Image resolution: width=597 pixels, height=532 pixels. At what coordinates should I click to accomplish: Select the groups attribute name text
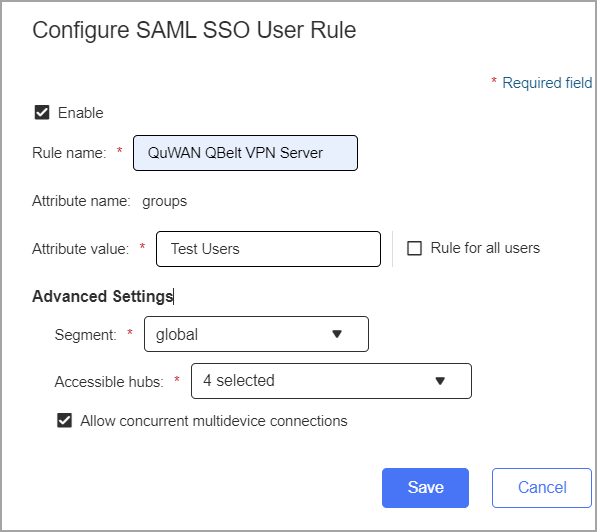click(164, 201)
